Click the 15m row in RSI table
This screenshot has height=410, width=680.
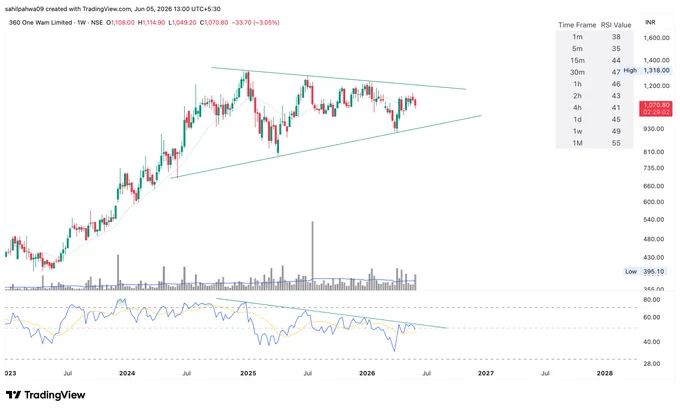[x=595, y=60]
